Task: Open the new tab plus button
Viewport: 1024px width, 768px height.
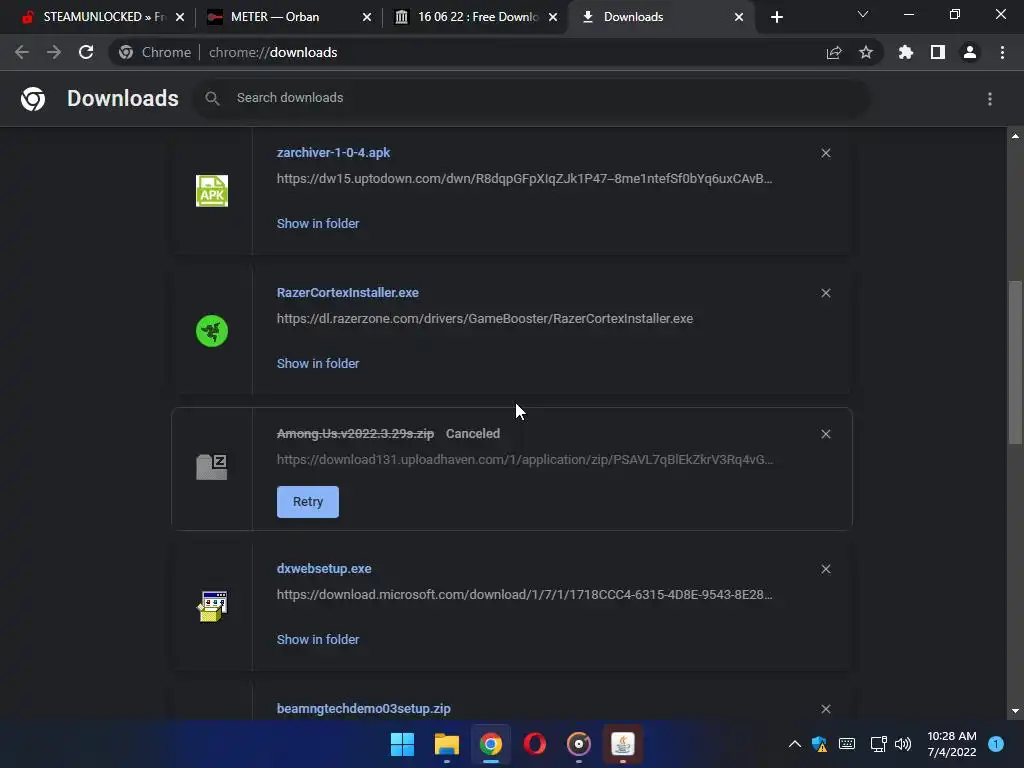Action: click(x=776, y=17)
